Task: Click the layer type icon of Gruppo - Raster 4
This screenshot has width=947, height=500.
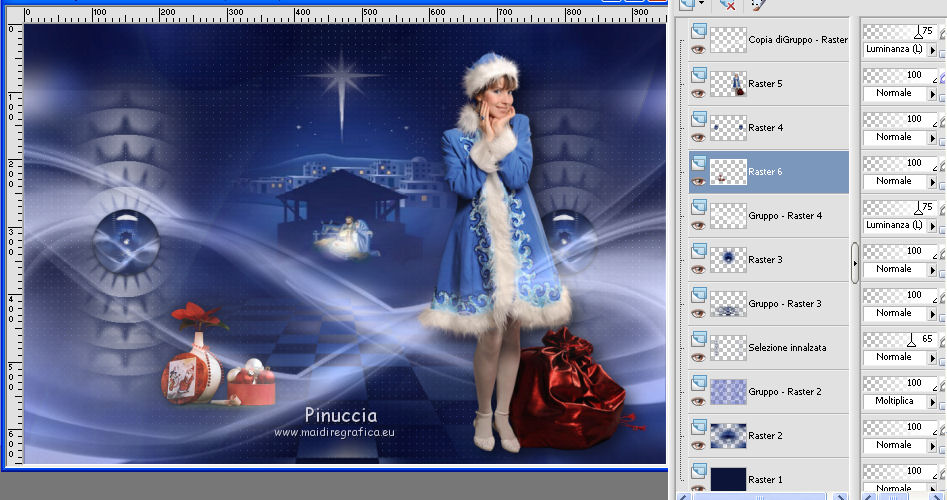Action: (x=699, y=207)
